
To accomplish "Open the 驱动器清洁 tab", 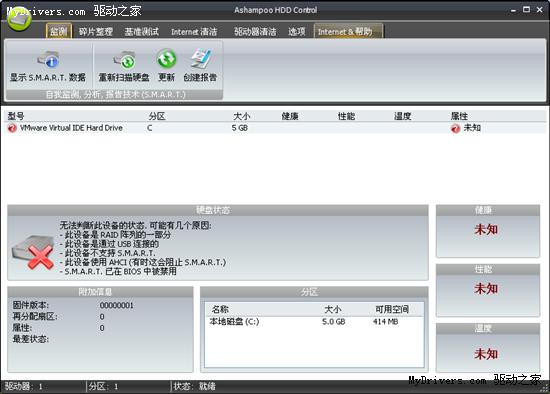I will pyautogui.click(x=255, y=32).
